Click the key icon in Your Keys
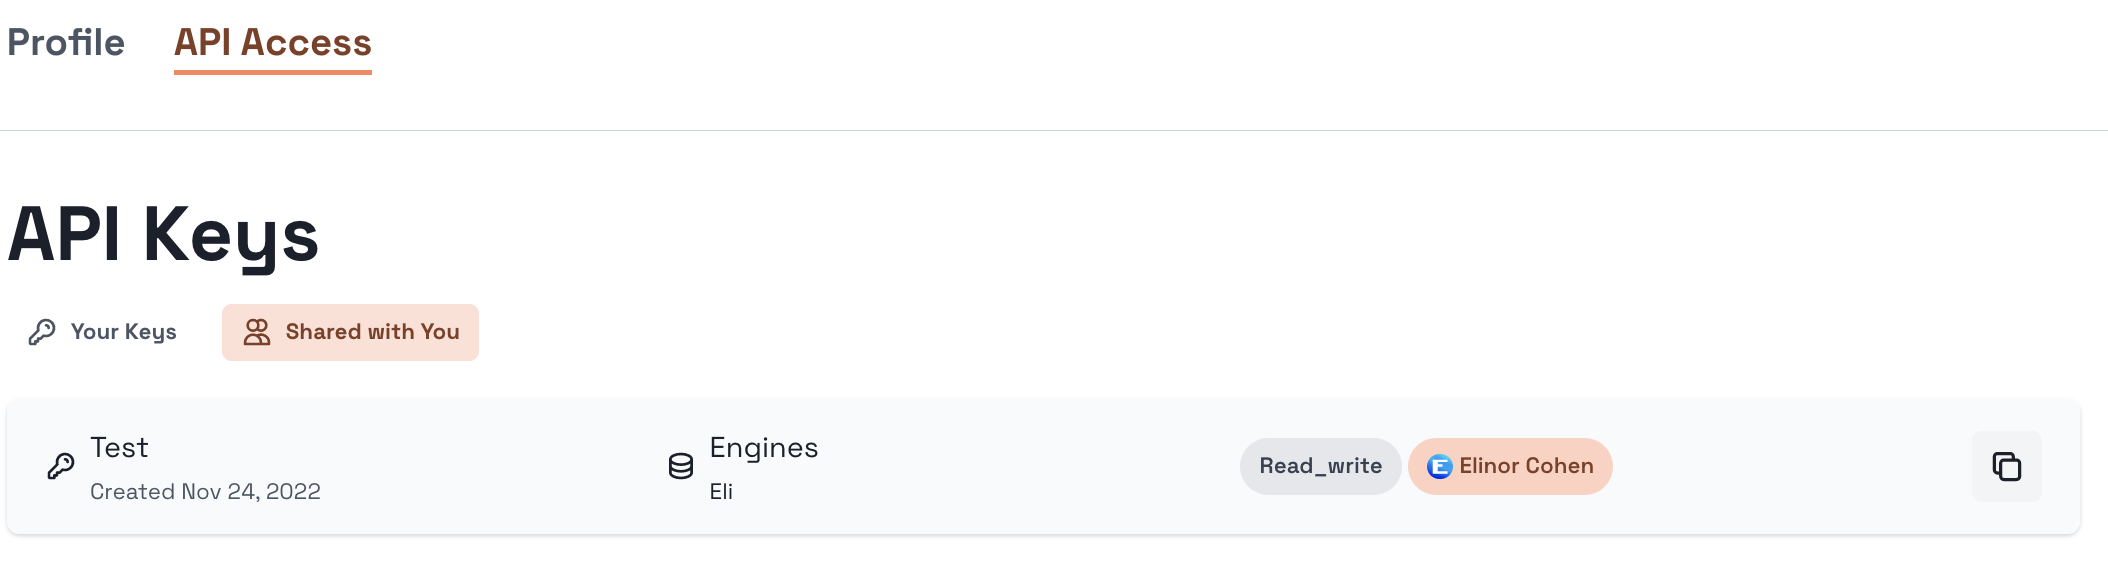The width and height of the screenshot is (2108, 570). pos(42,332)
